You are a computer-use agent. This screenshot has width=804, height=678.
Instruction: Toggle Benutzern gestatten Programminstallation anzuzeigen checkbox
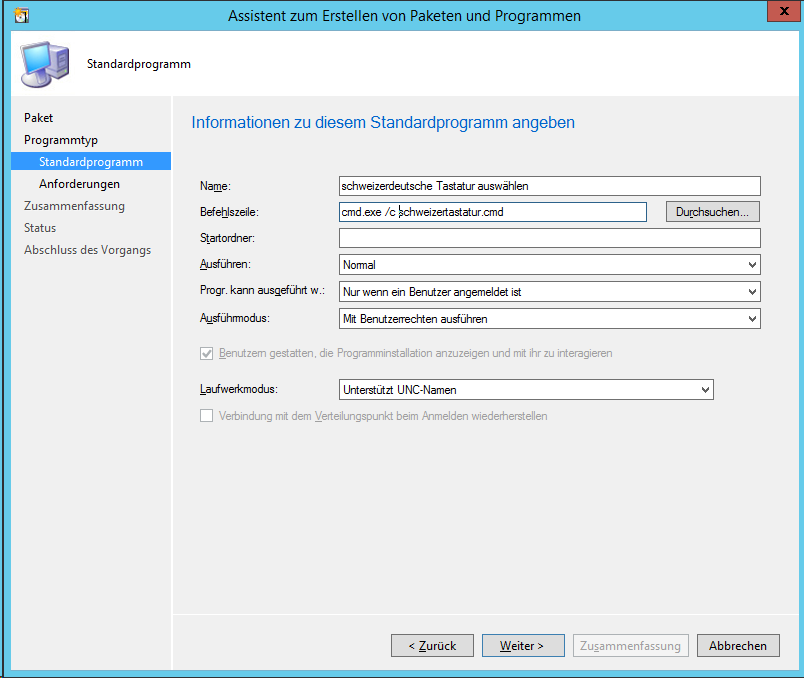tap(207, 353)
